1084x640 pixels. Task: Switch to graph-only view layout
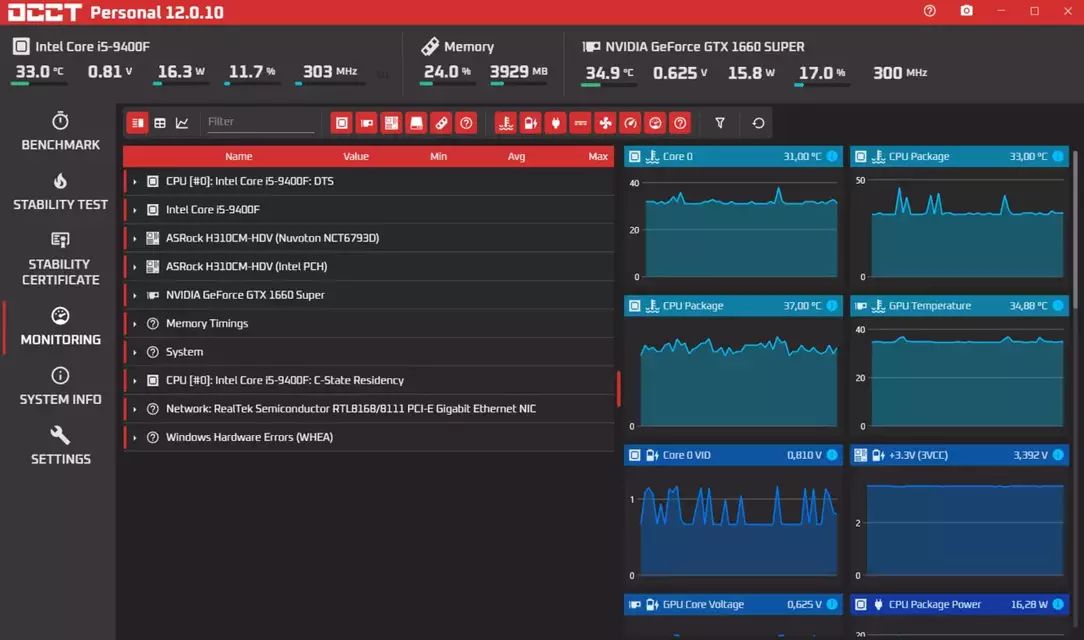pyautogui.click(x=182, y=123)
